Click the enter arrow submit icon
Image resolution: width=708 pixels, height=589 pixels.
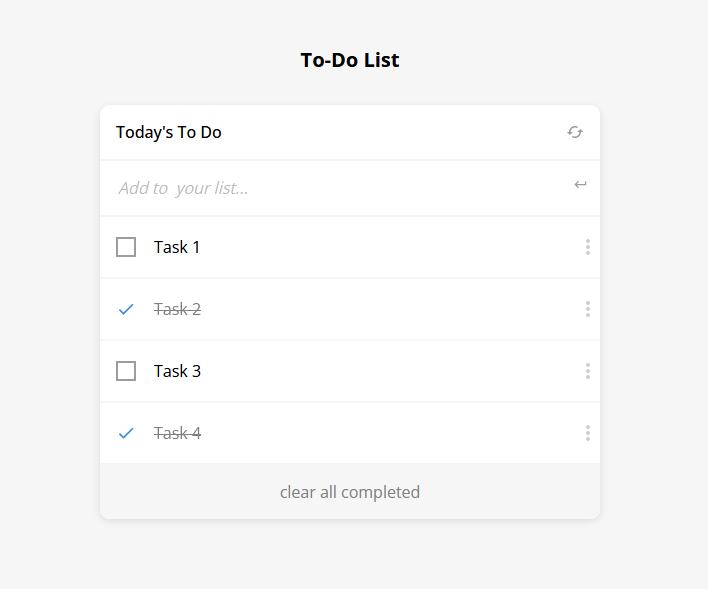coord(580,184)
